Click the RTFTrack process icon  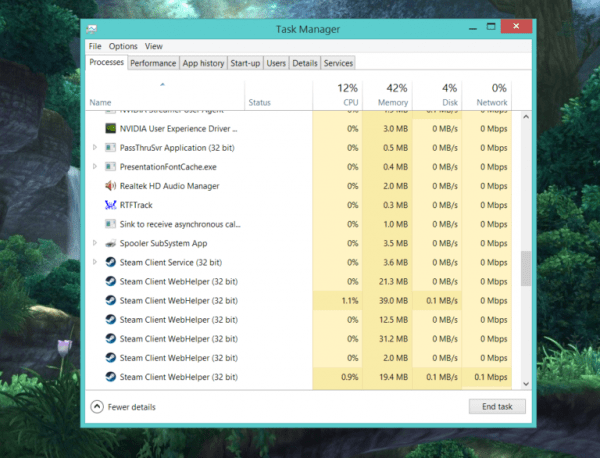[x=110, y=205]
